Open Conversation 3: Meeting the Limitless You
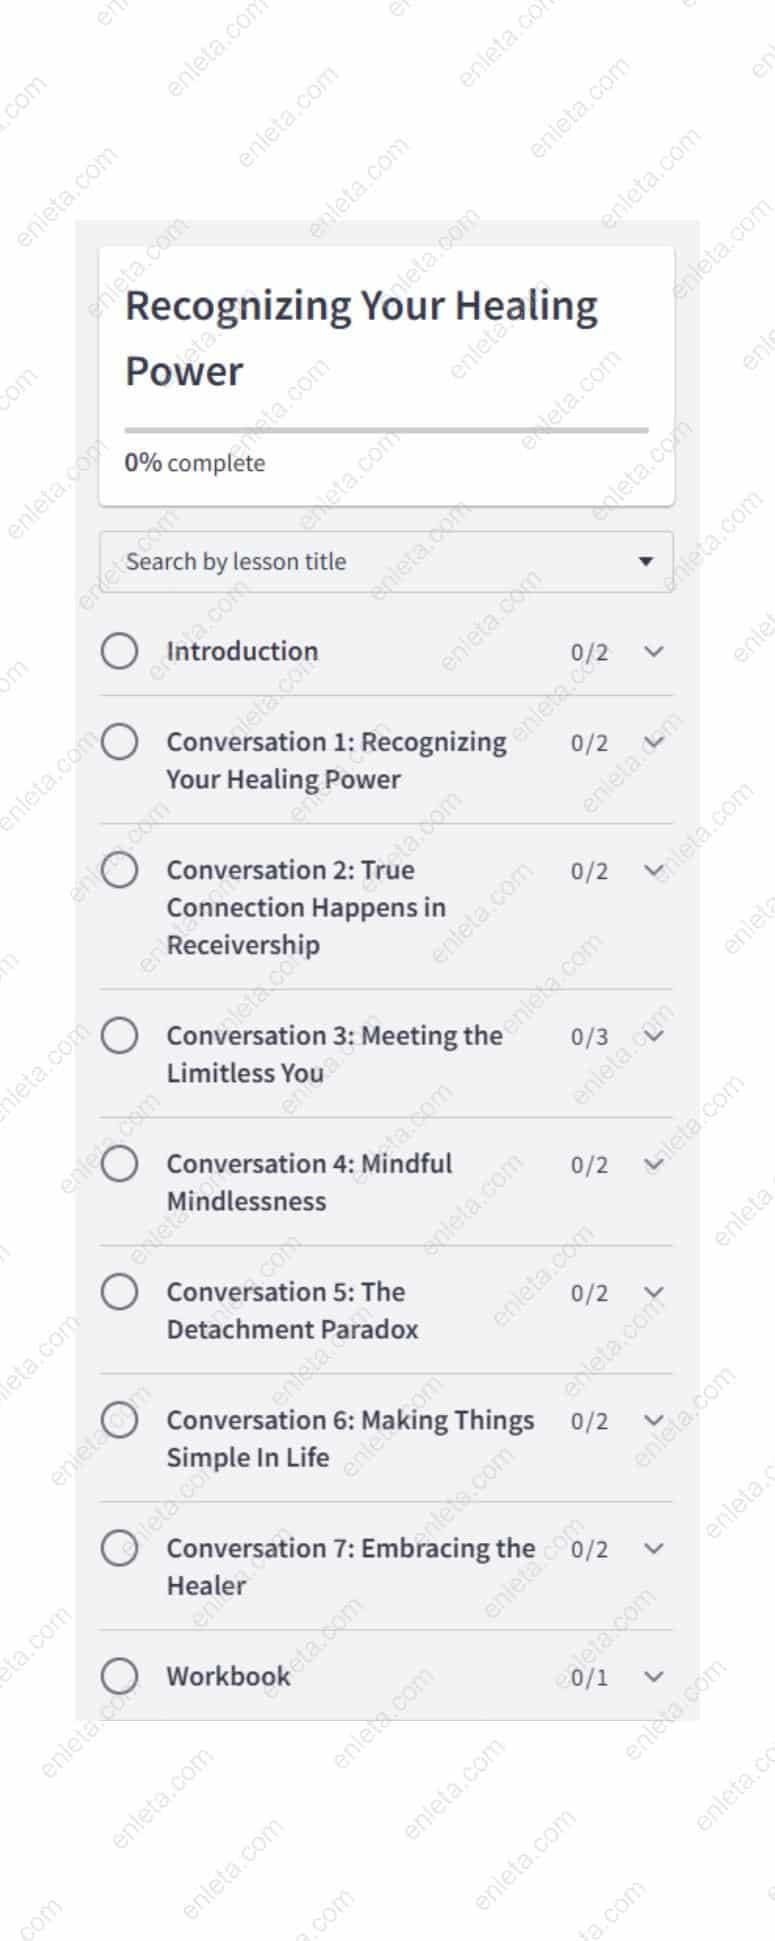The width and height of the screenshot is (775, 1941). [334, 1053]
